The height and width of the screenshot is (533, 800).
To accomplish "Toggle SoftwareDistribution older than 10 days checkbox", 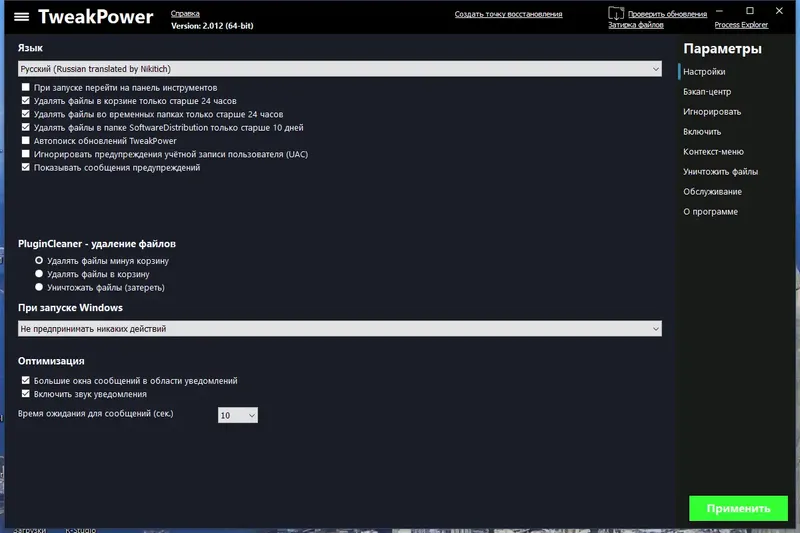I will [26, 127].
